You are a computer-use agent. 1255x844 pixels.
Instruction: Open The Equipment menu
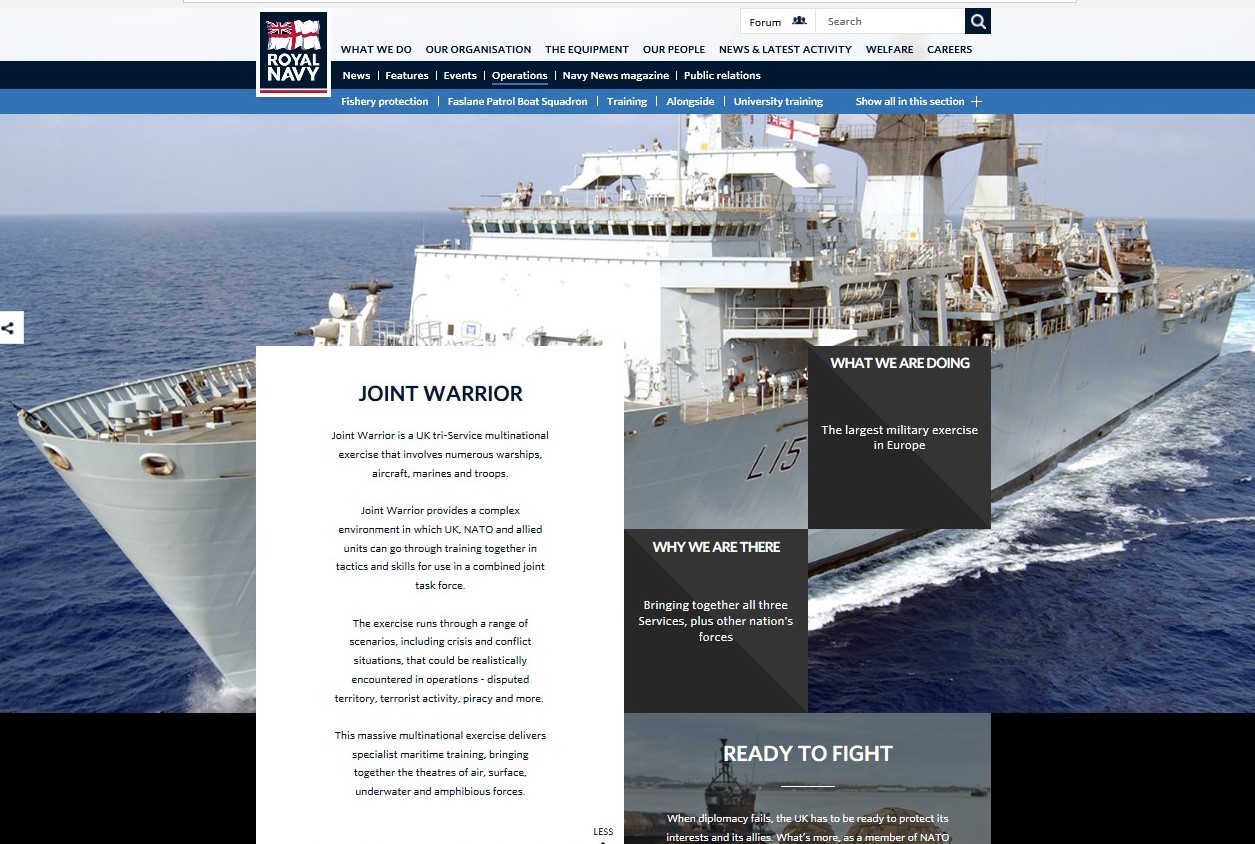tap(586, 49)
